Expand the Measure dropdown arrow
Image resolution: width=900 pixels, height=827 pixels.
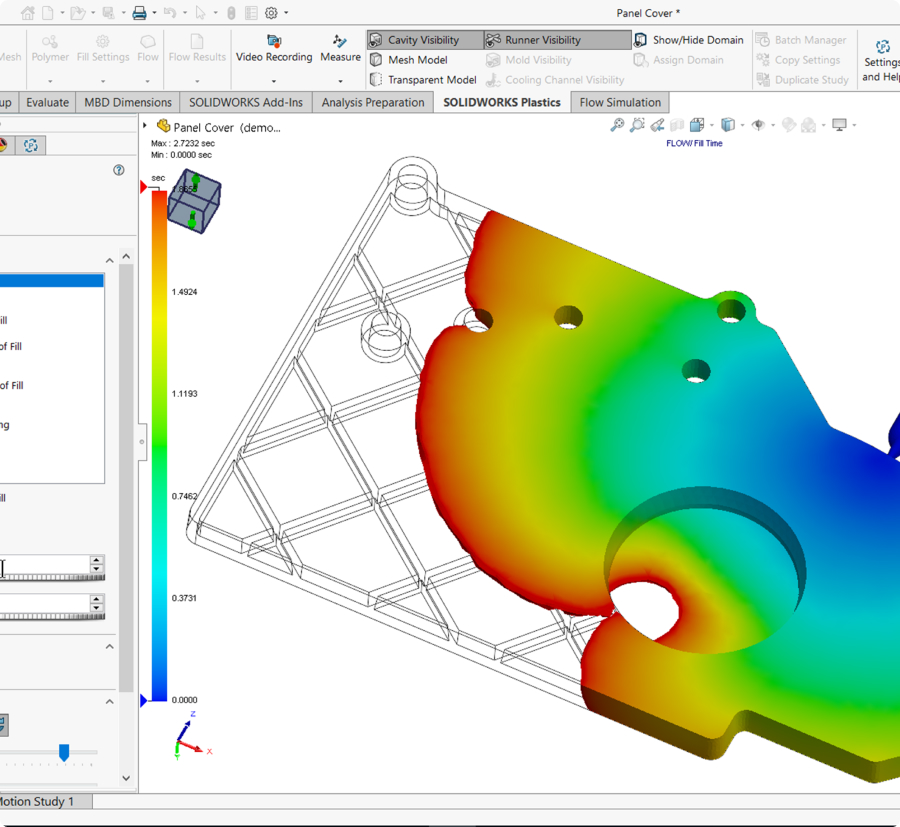point(340,81)
